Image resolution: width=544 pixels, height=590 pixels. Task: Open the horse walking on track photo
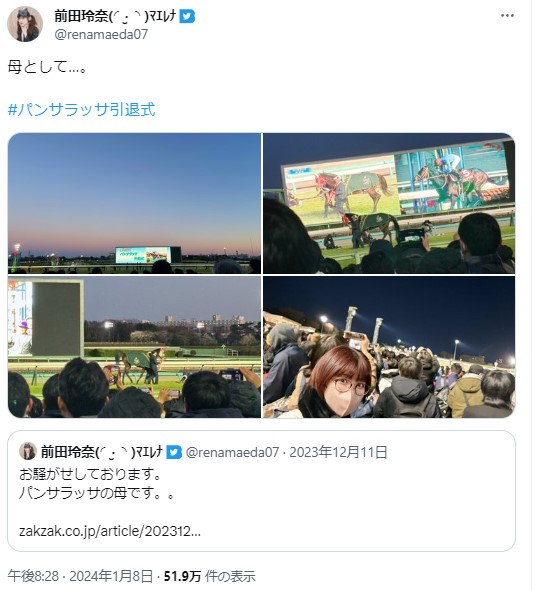point(134,347)
